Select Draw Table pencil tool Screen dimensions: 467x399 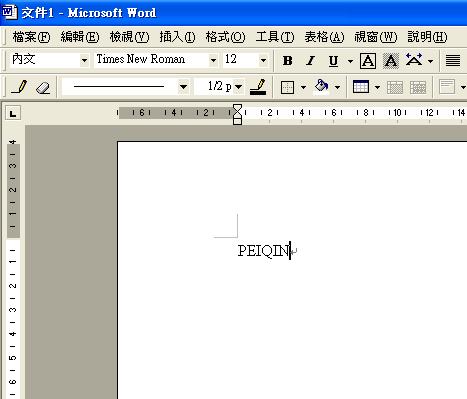[19, 87]
